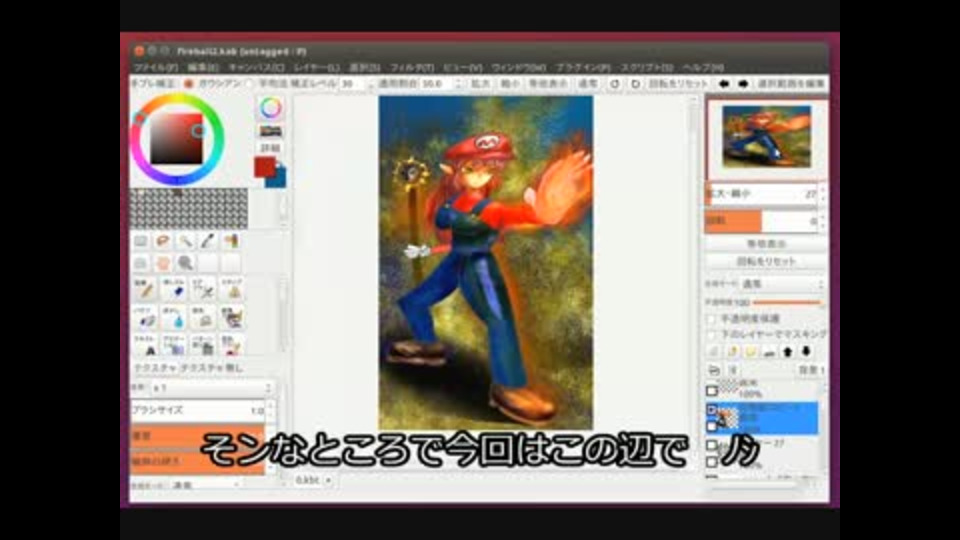960x540 pixels.
Task: Click the 回転 value stepper arrows
Action: [822, 221]
